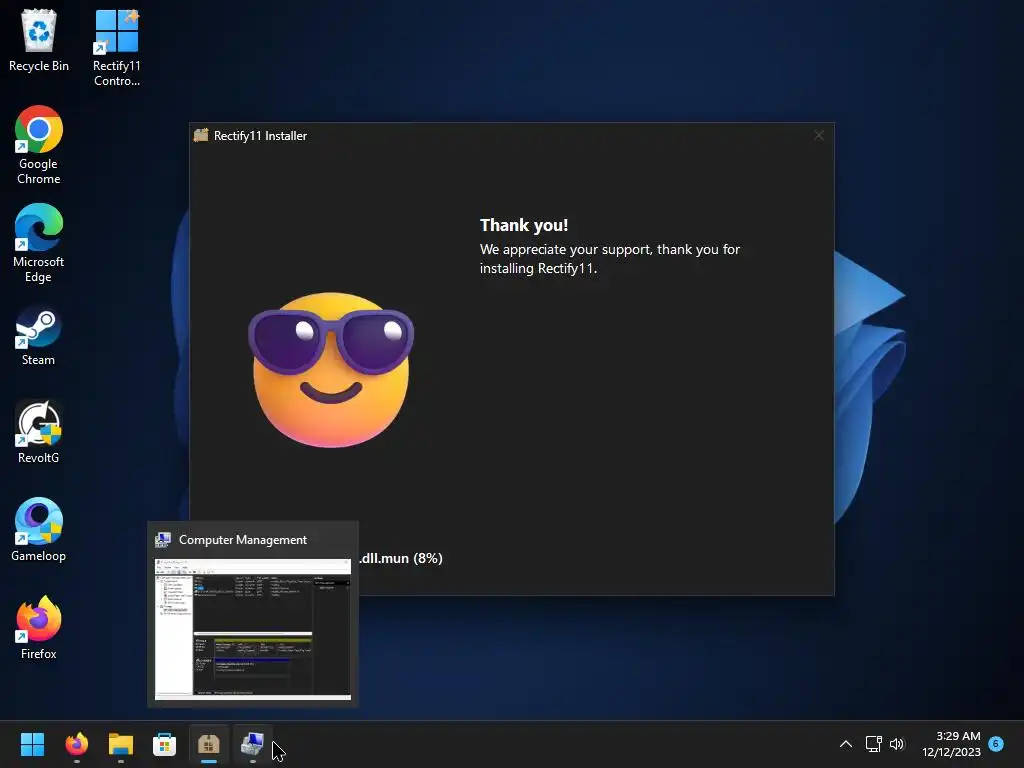1024x768 pixels.
Task: Click the "Thank you!" heading
Action: pos(524,225)
